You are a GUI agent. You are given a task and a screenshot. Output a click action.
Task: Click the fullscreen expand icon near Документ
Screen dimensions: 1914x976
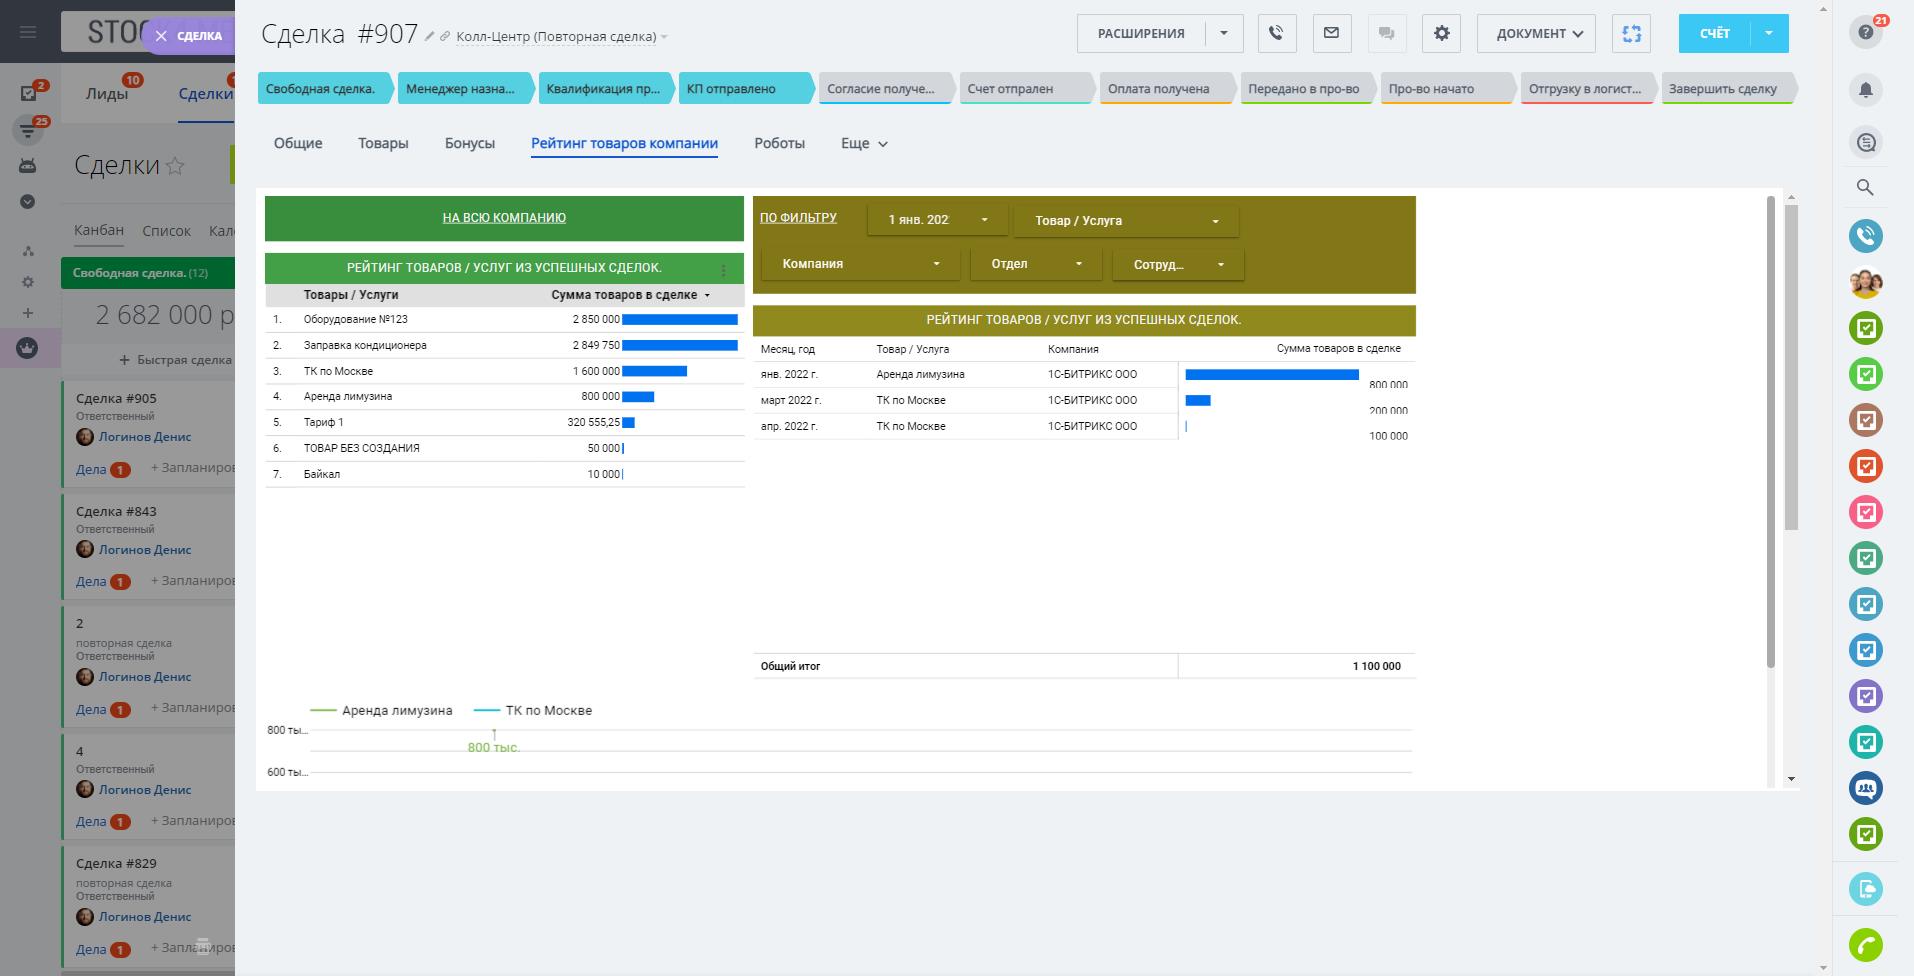1631,33
